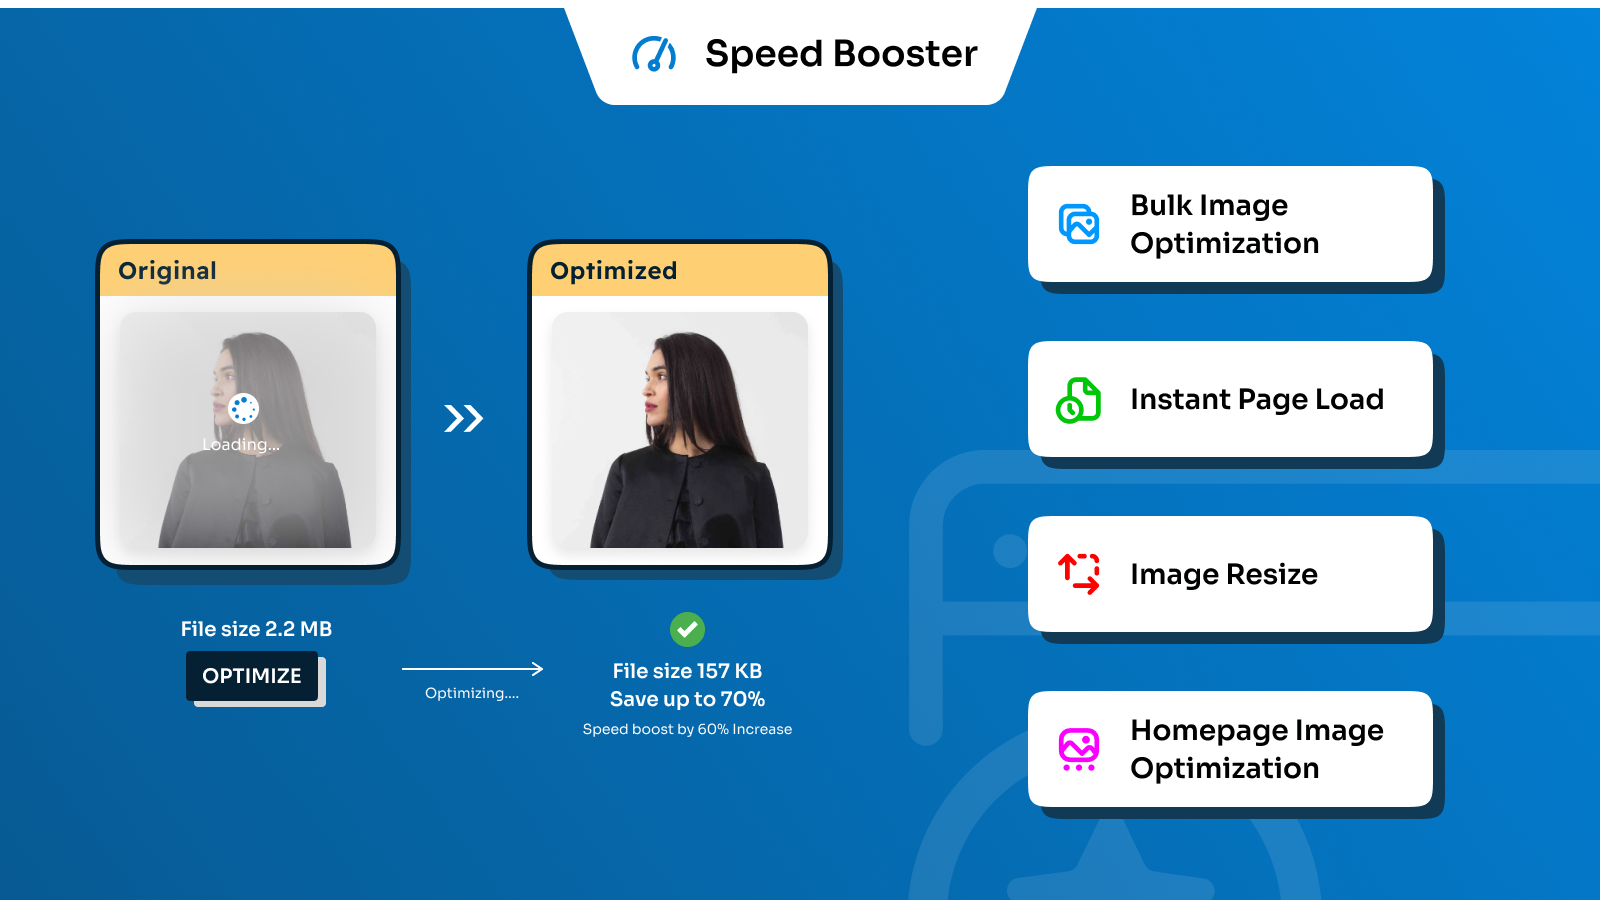Click the OPTIMIZE button
The height and width of the screenshot is (900, 1600).
252,676
